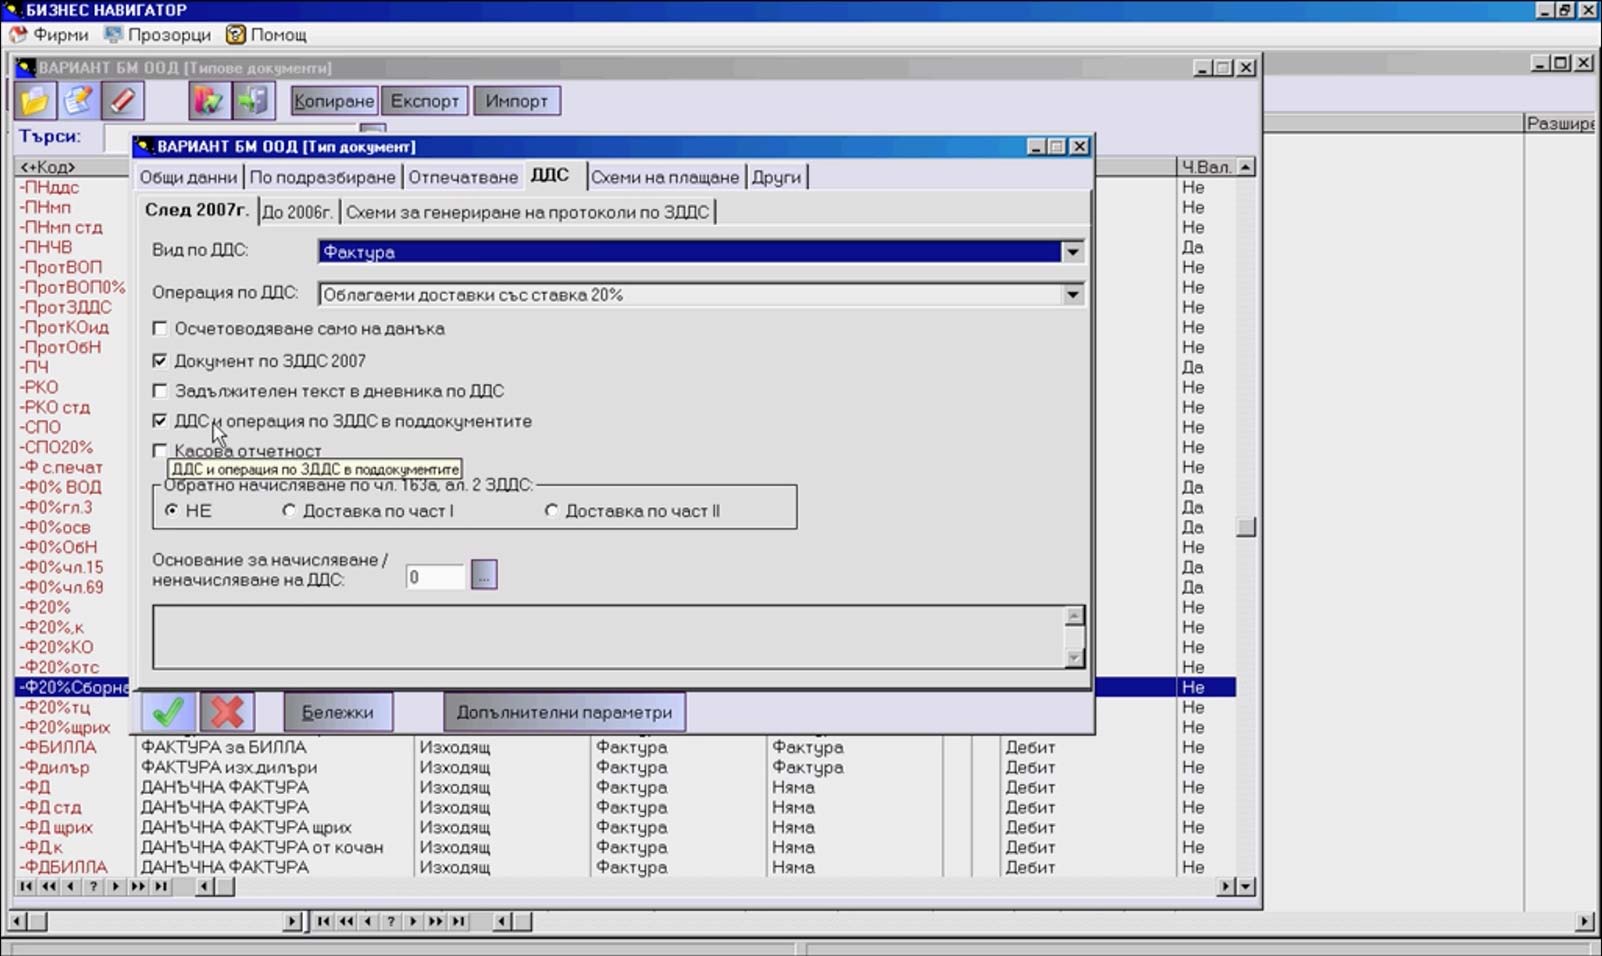This screenshot has height=956, width=1602.
Task: Click the Експорт button
Action: coord(425,101)
